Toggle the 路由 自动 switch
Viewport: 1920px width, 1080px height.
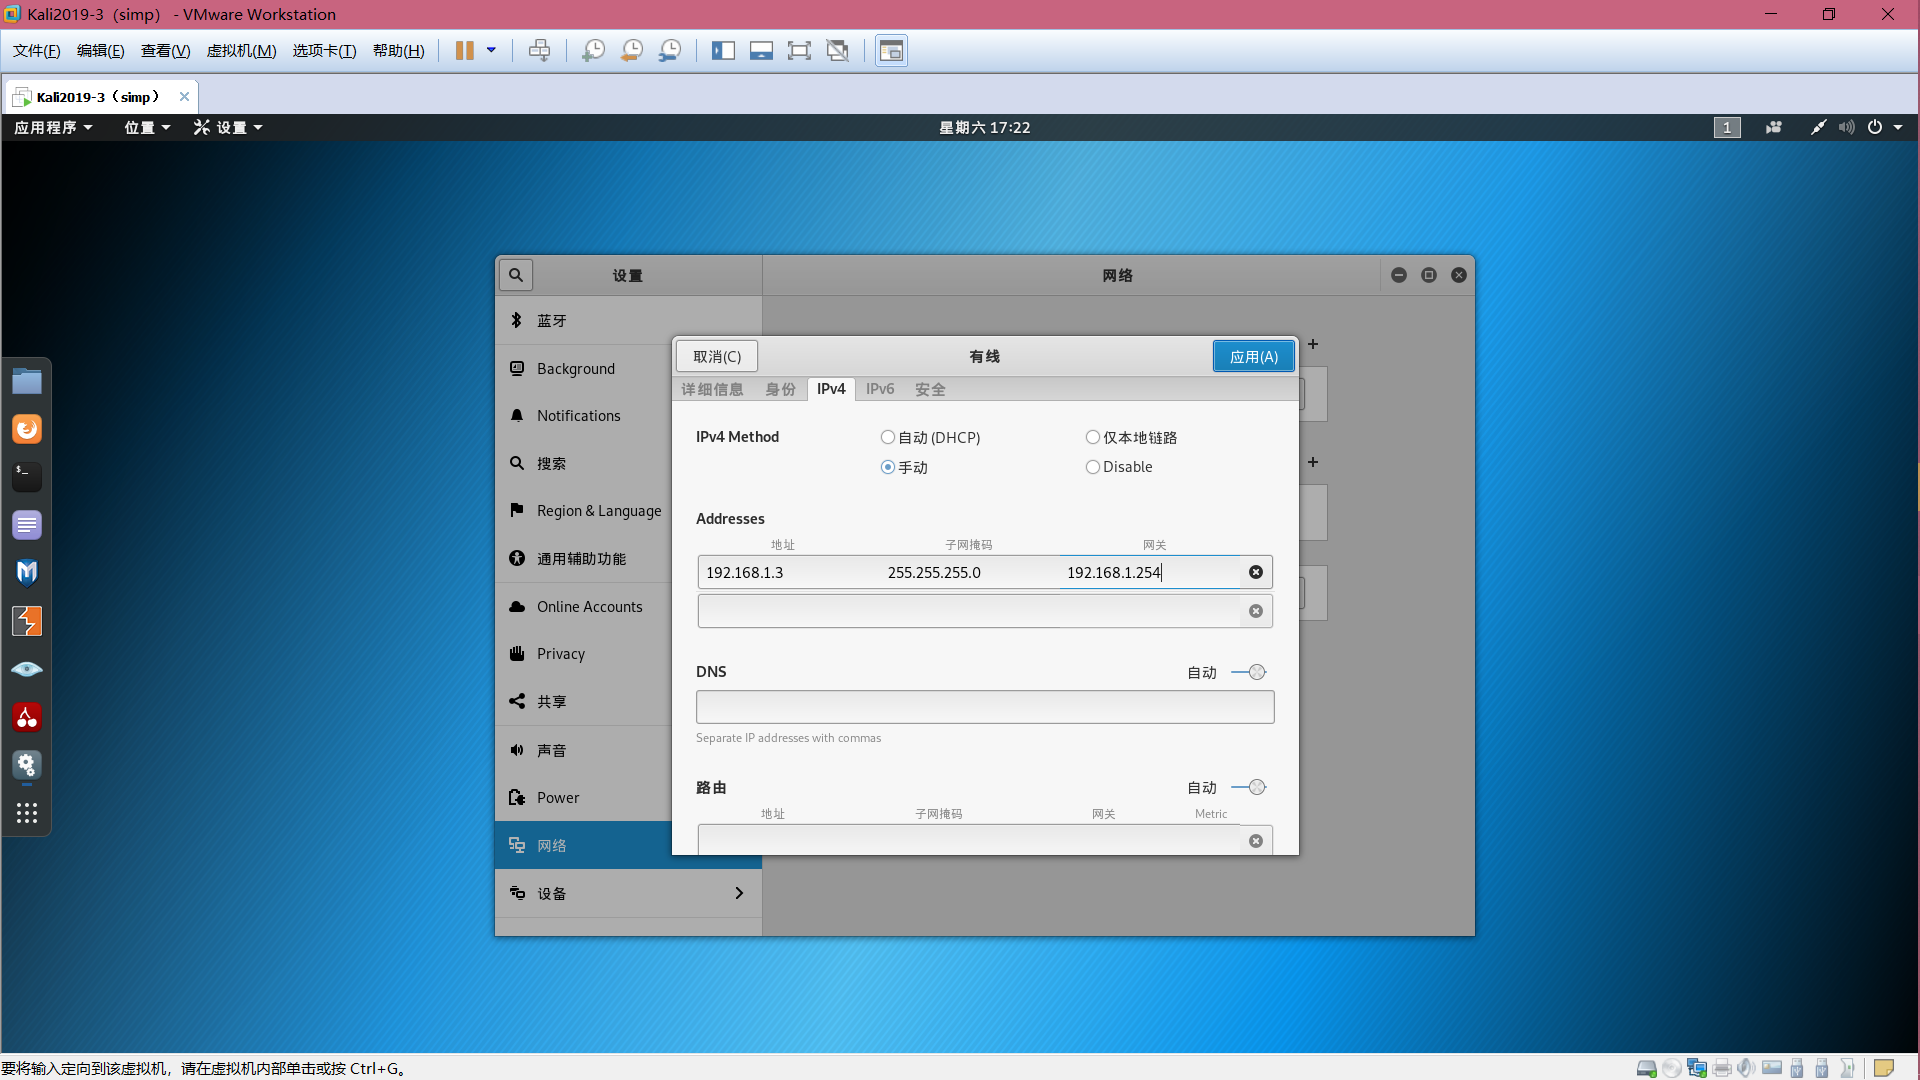(1249, 787)
